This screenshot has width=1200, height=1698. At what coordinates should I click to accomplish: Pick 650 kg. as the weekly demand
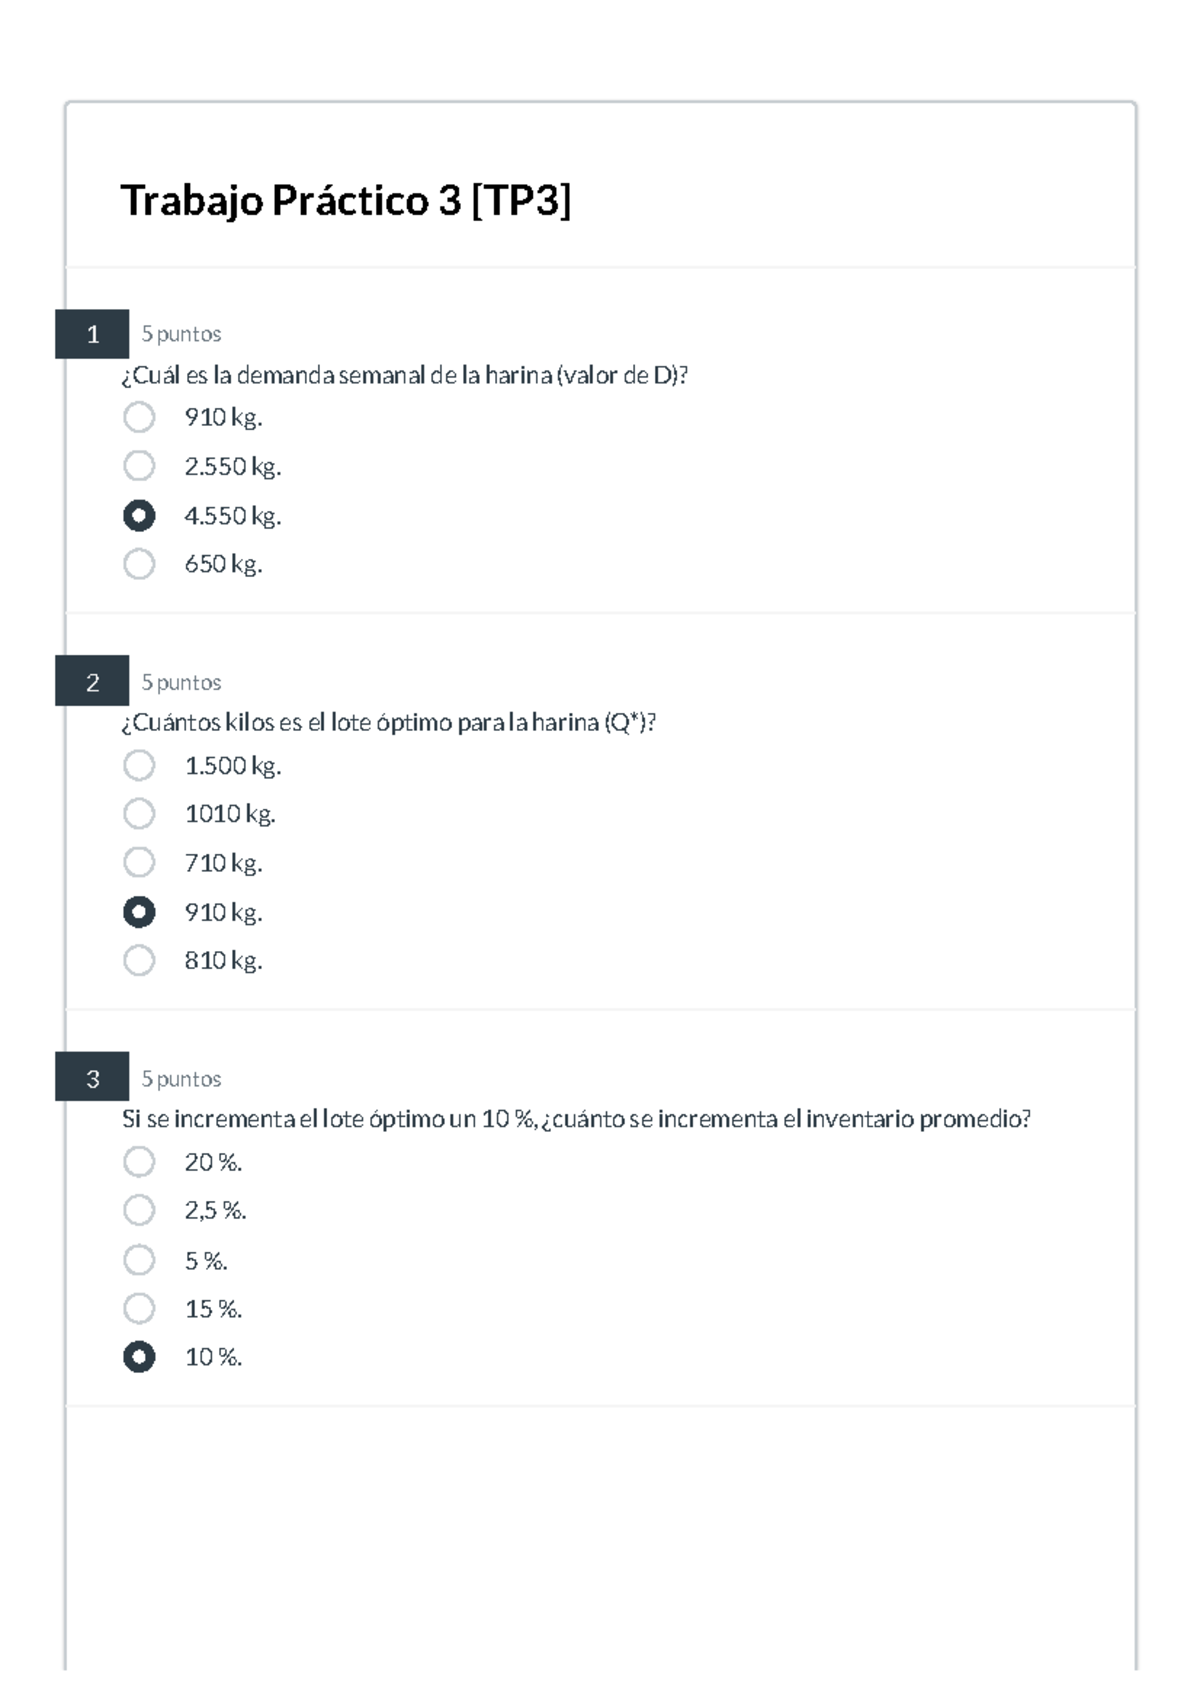(139, 564)
